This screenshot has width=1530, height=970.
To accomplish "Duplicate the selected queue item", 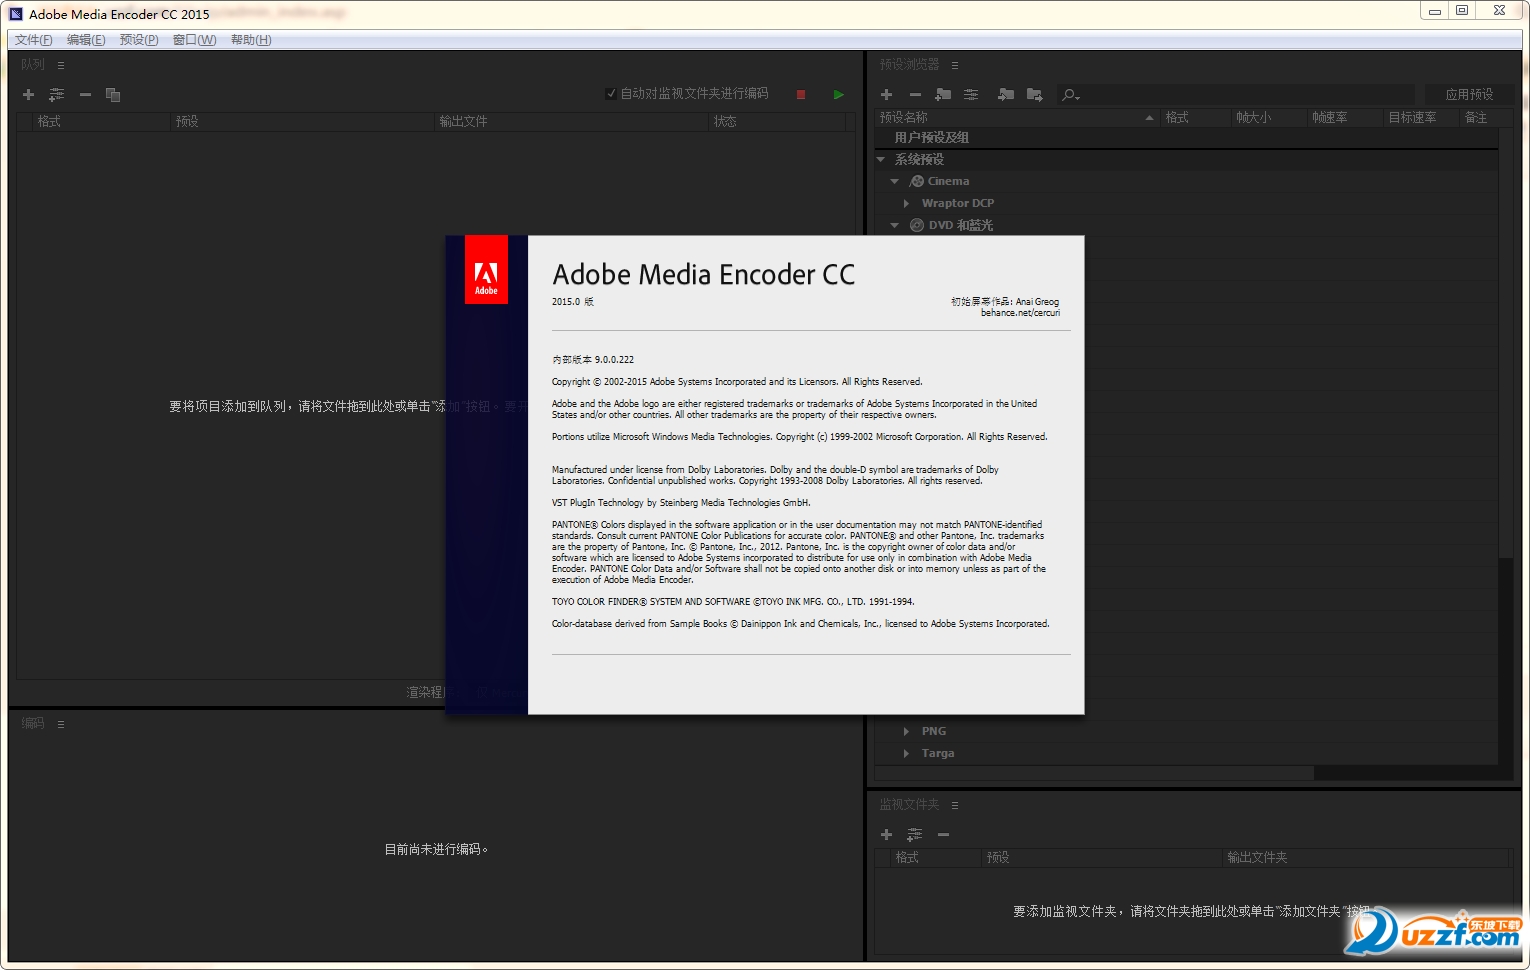I will pos(113,95).
